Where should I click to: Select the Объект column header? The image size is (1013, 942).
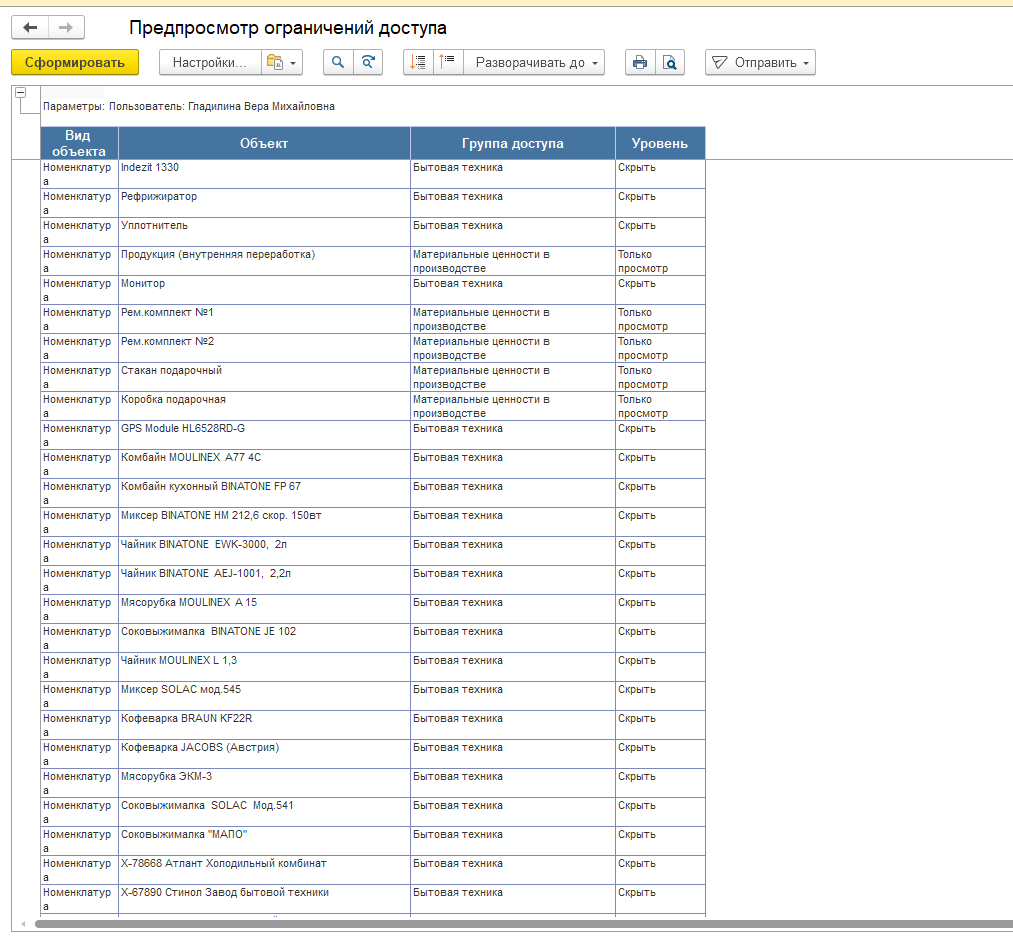pyautogui.click(x=264, y=143)
